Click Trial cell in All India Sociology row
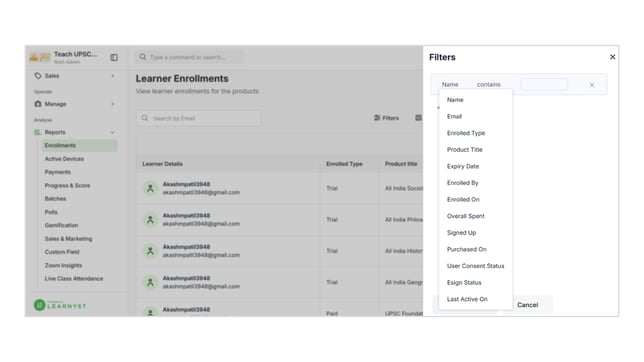This screenshot has width=644, height=362. [x=332, y=188]
